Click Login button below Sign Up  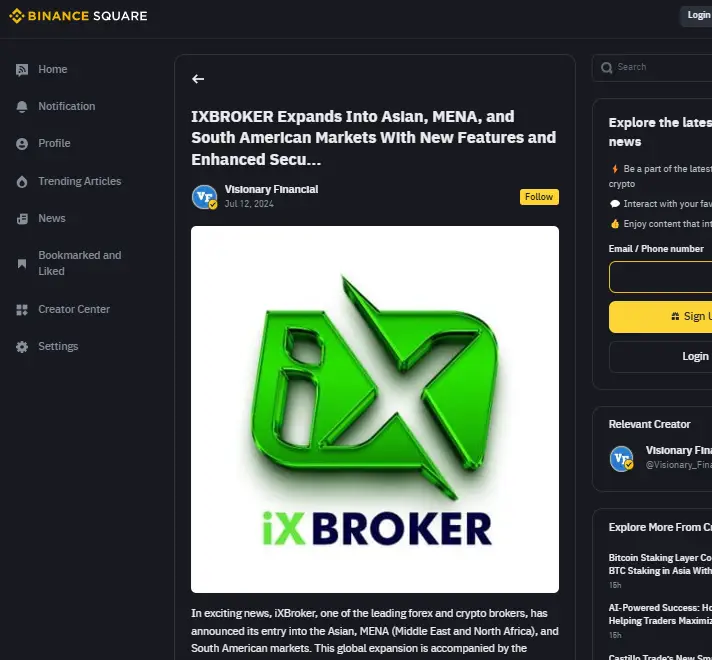pyautogui.click(x=660, y=357)
